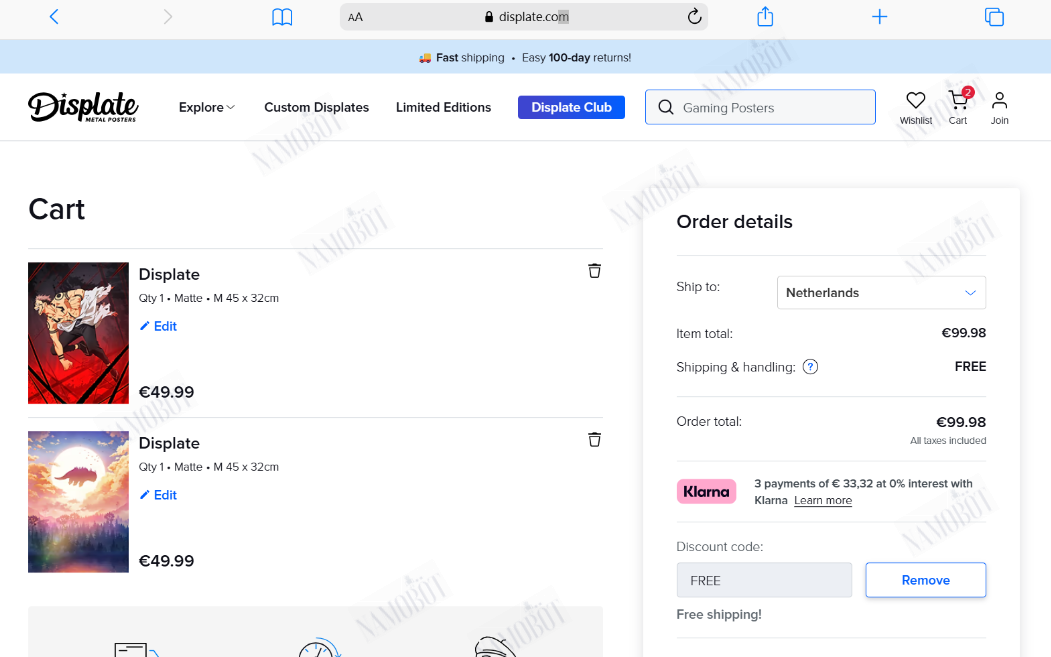Screen dimensions: 1051x657
Task: Expand the Explore menu
Action: (206, 107)
